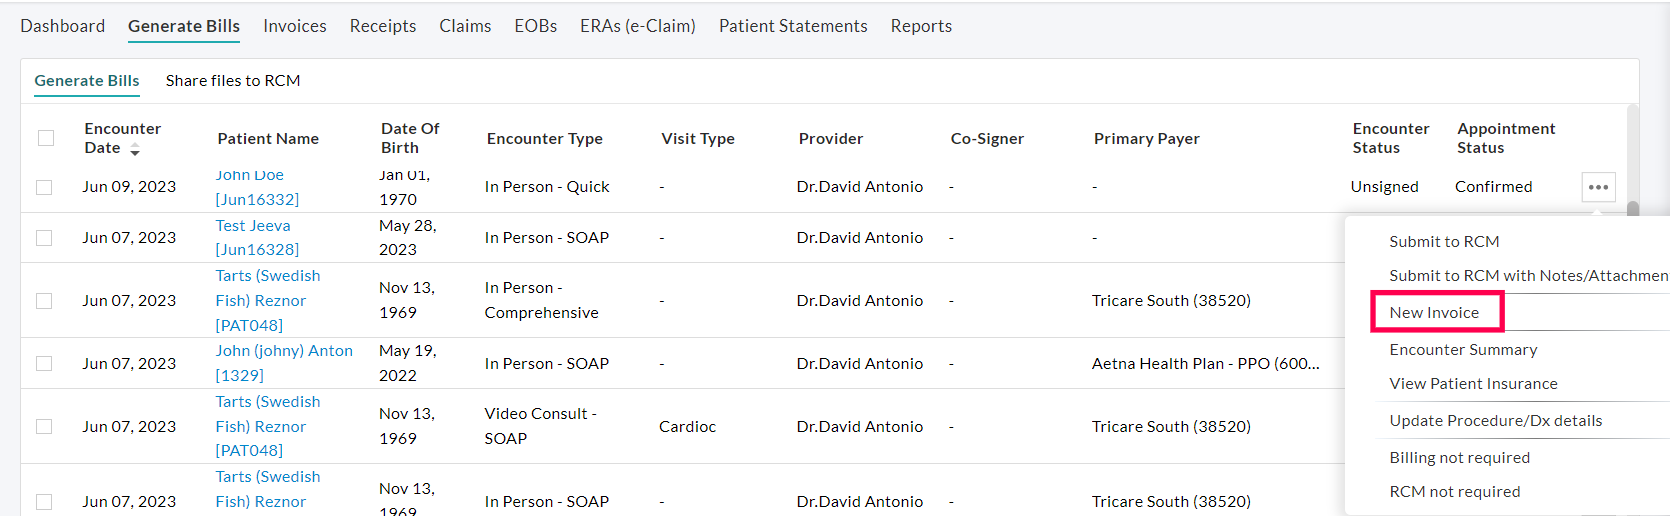Choose New Invoice from the menu

click(x=1434, y=313)
